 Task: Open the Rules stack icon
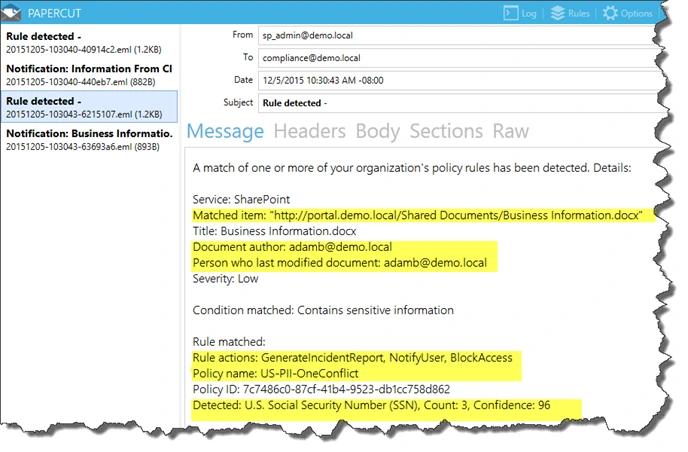(x=558, y=13)
